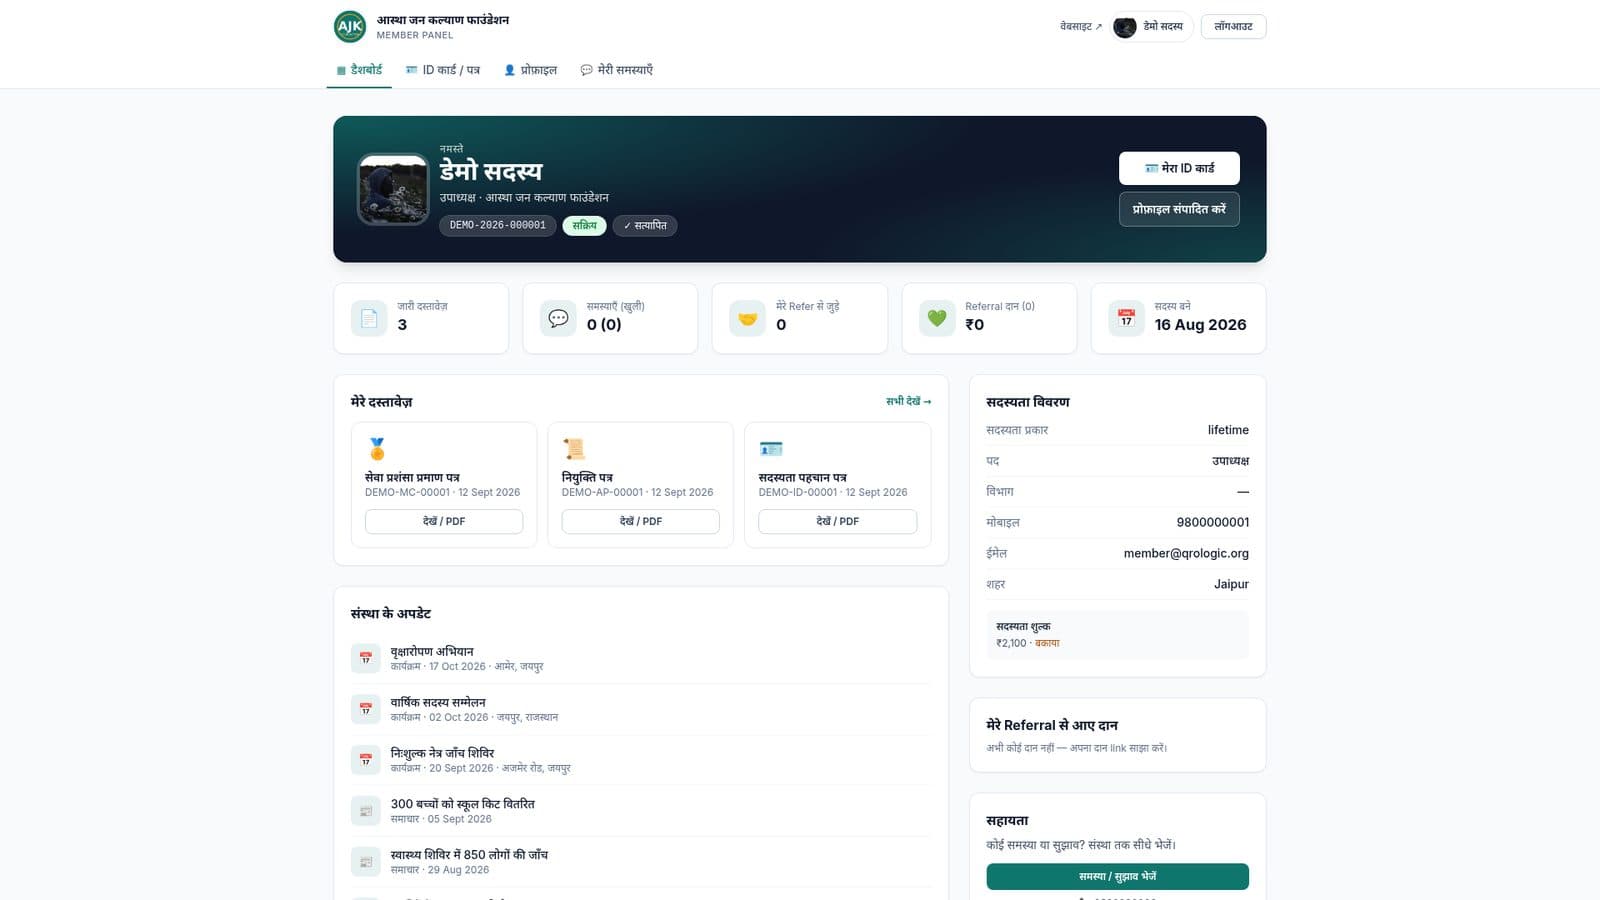Switch to ID कार्ड / पत्र tab
This screenshot has height=900, width=1600.
click(442, 70)
